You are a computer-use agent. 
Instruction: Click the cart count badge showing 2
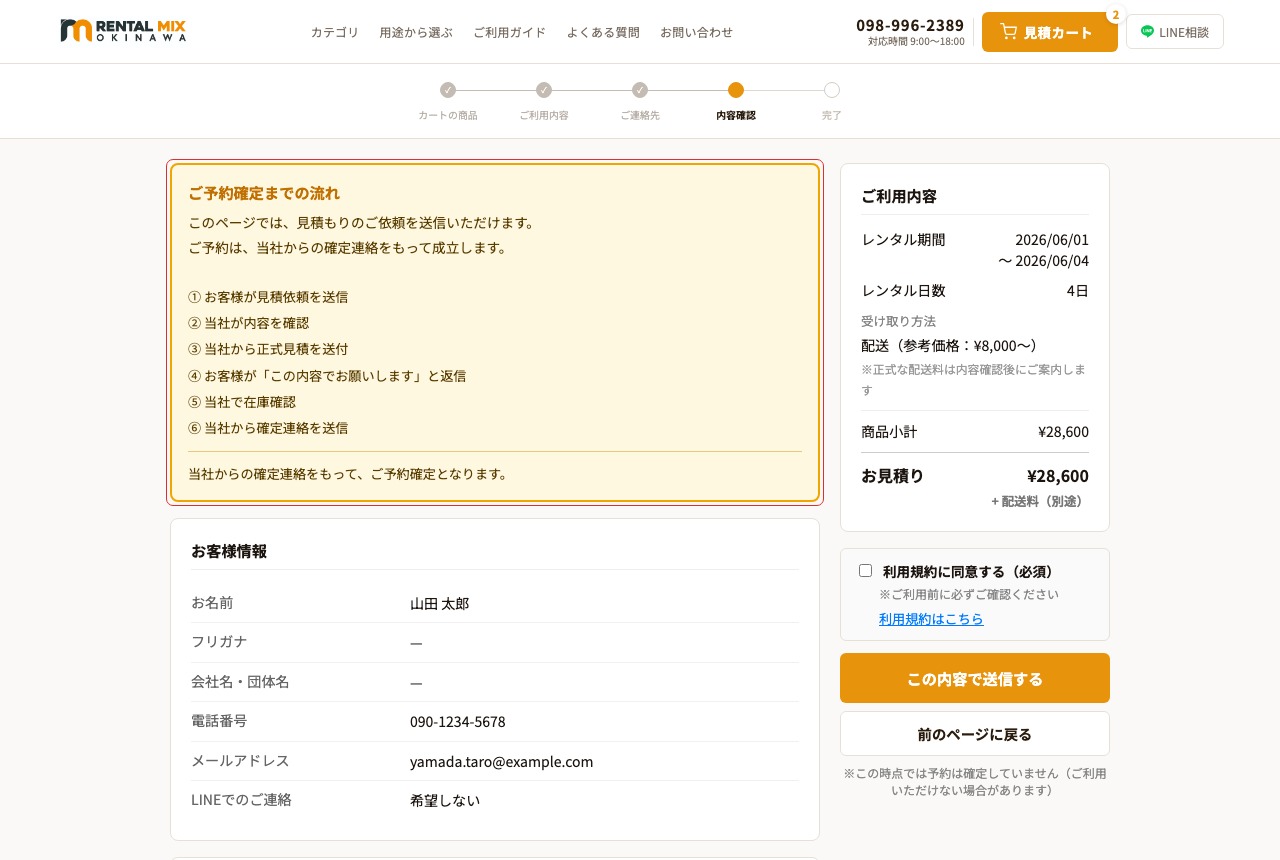pos(1115,15)
